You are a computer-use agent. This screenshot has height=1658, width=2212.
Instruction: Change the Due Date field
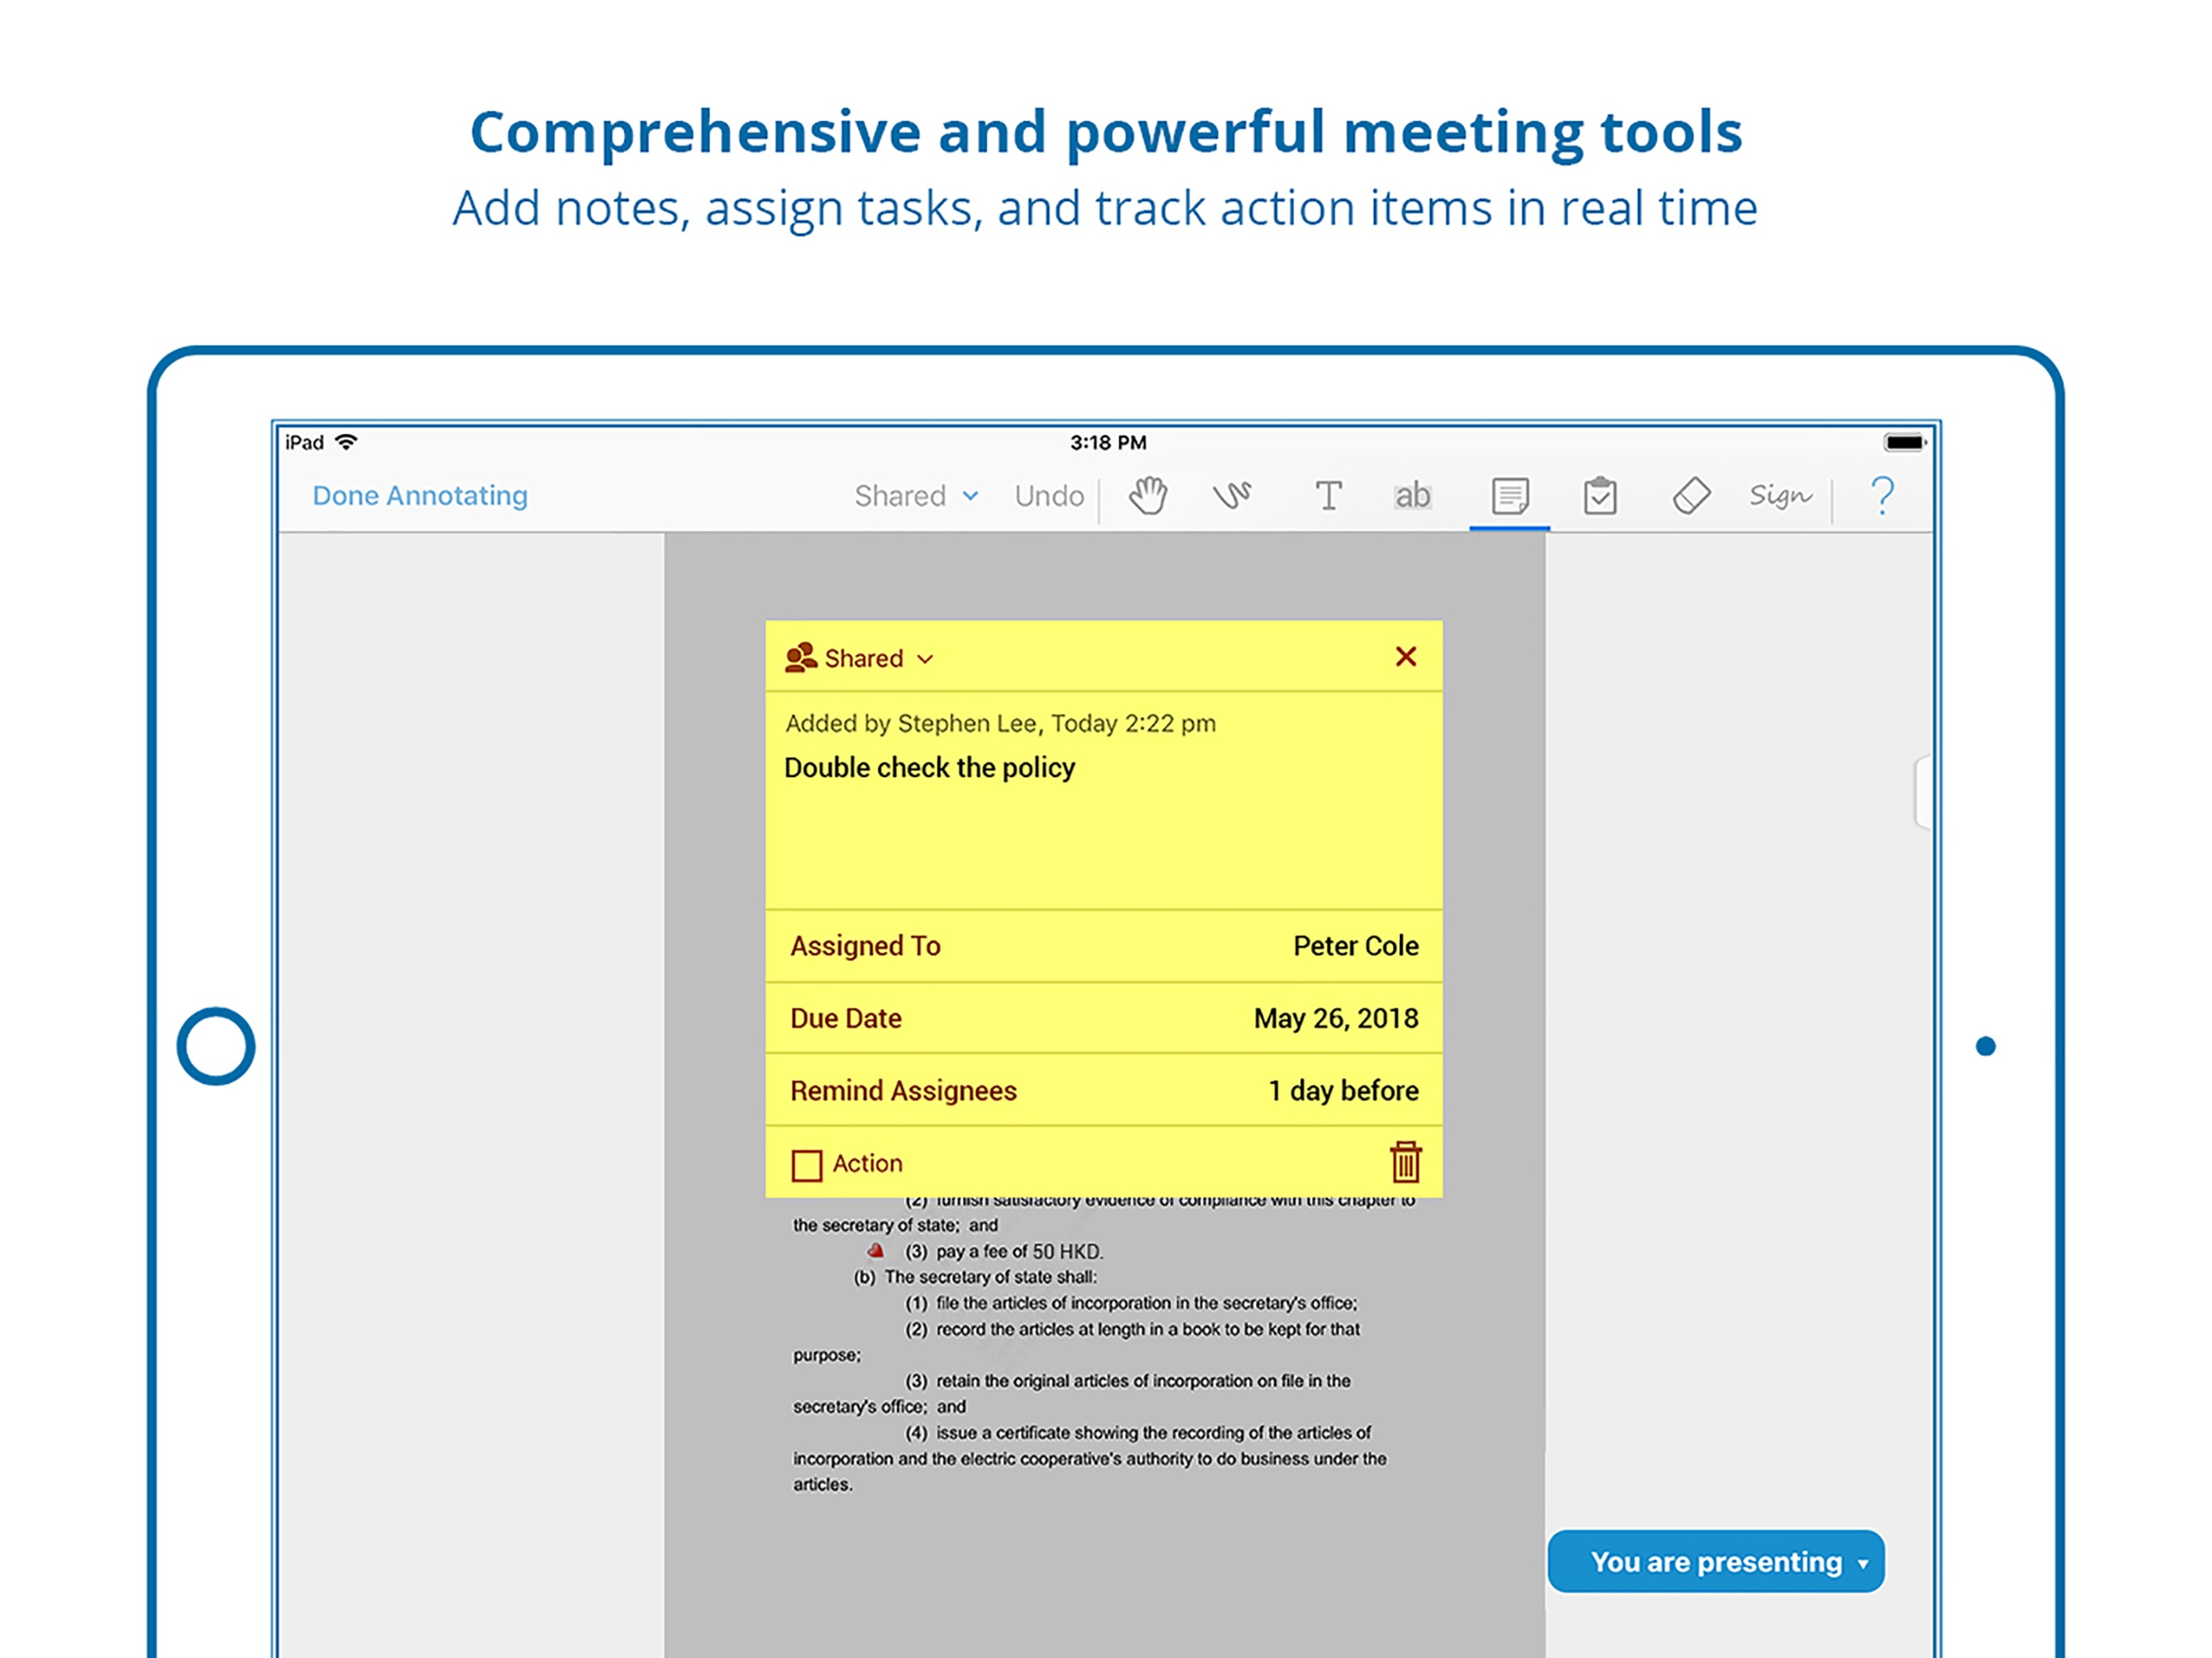[x=1103, y=1018]
